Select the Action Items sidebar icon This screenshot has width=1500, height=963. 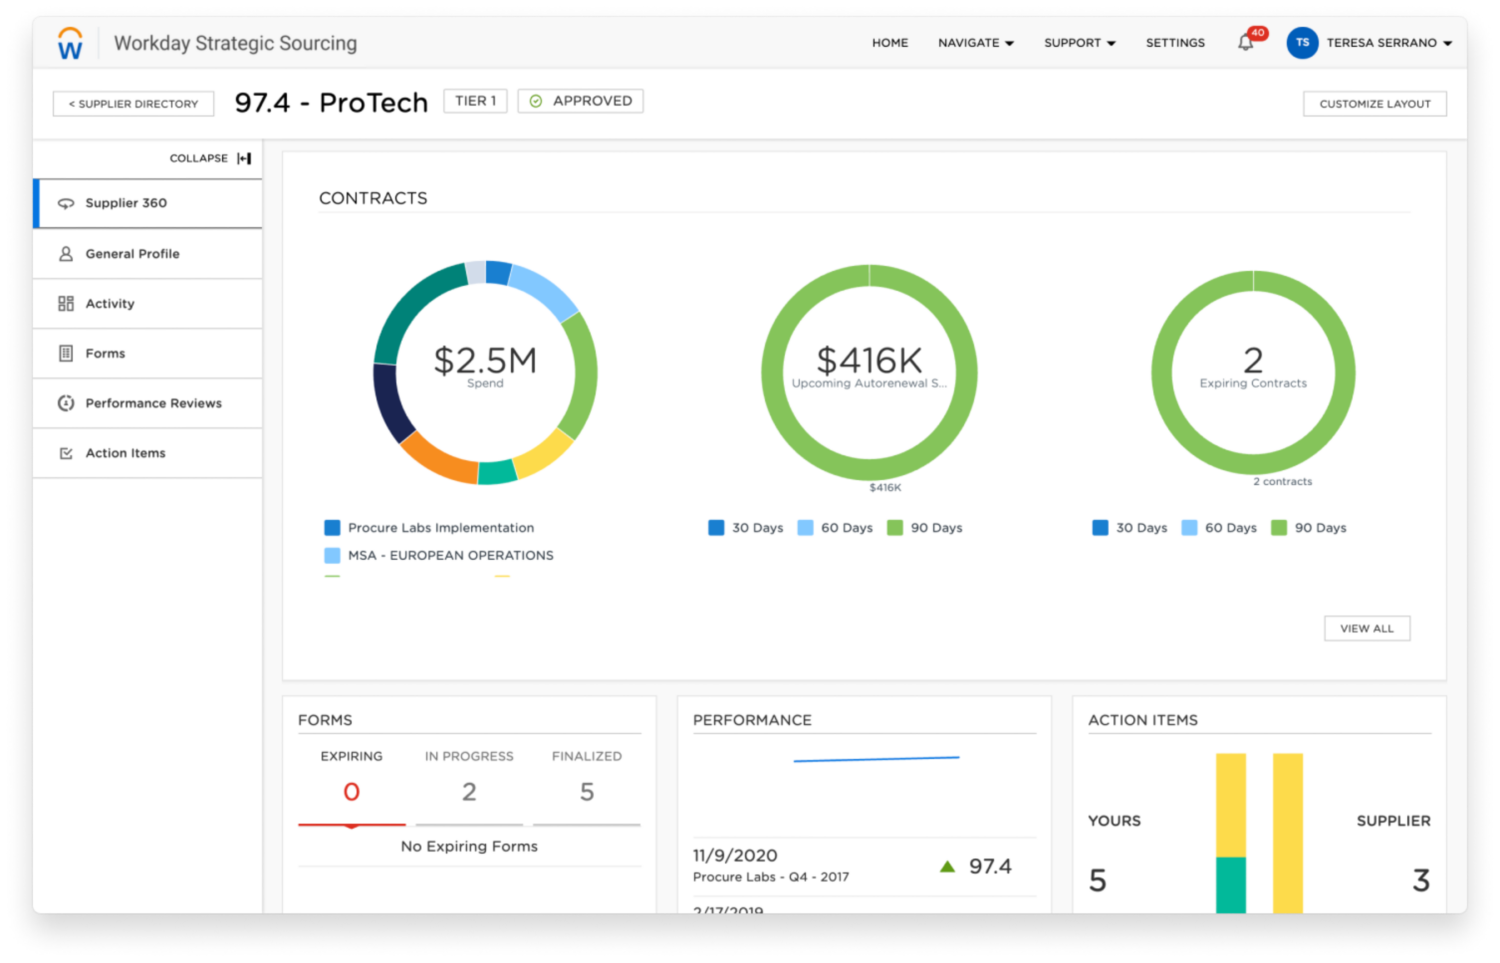pyautogui.click(x=64, y=453)
